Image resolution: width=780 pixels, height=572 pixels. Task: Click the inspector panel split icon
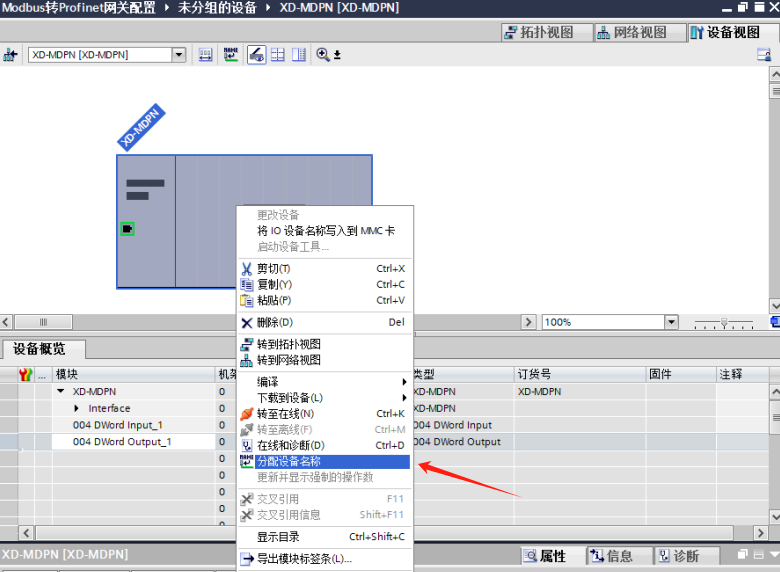(758, 555)
